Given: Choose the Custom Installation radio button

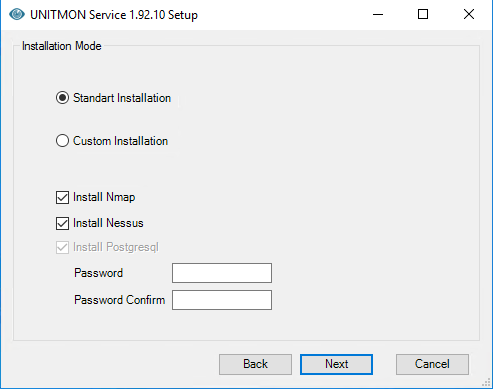Looking at the screenshot, I should 62,141.
